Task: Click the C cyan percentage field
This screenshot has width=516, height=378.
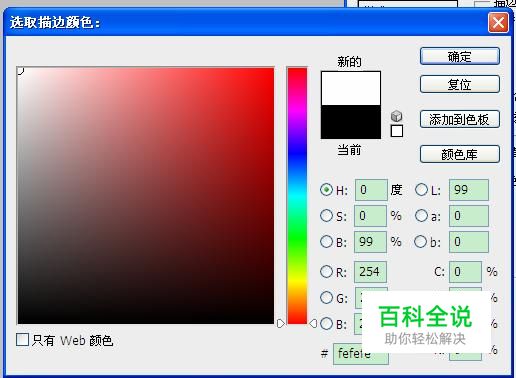Action: 465,272
